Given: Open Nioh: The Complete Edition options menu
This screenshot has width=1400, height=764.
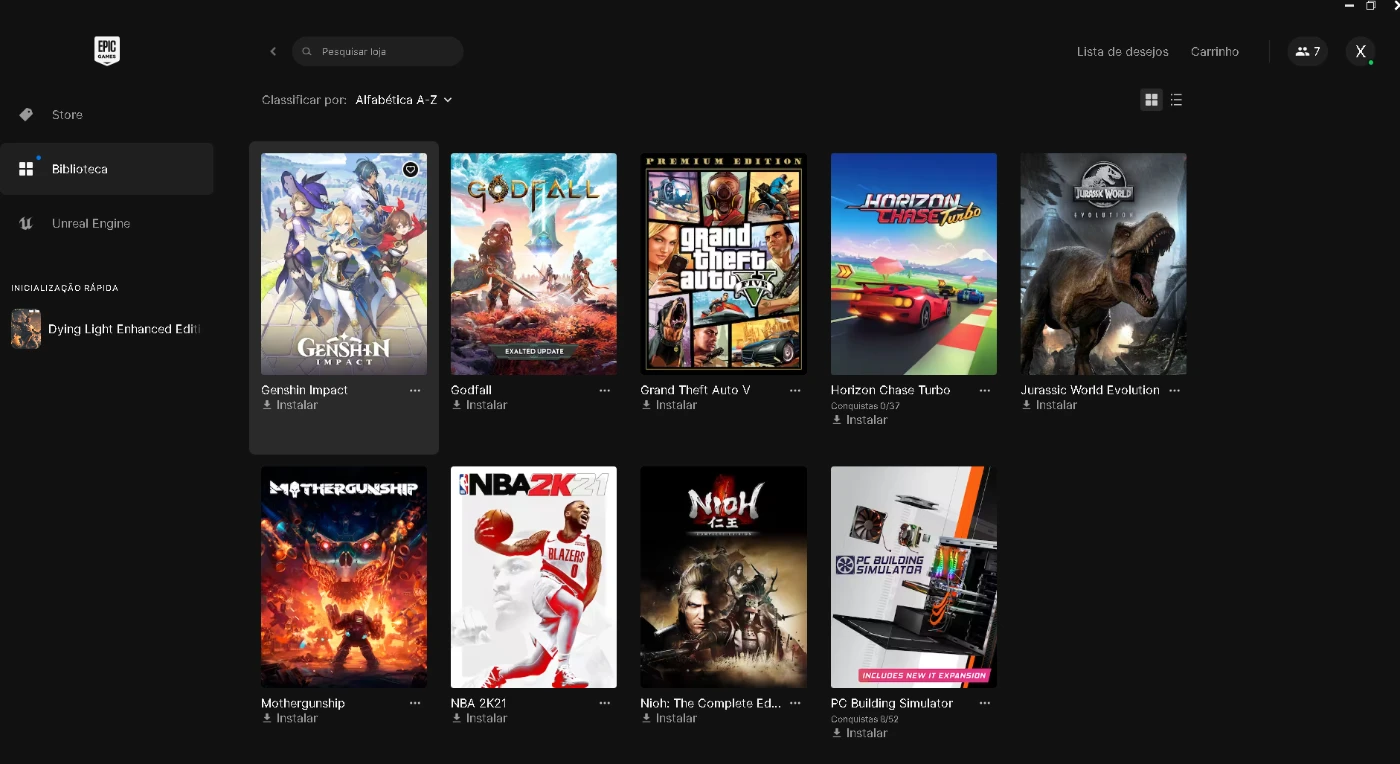Looking at the screenshot, I should 795,703.
